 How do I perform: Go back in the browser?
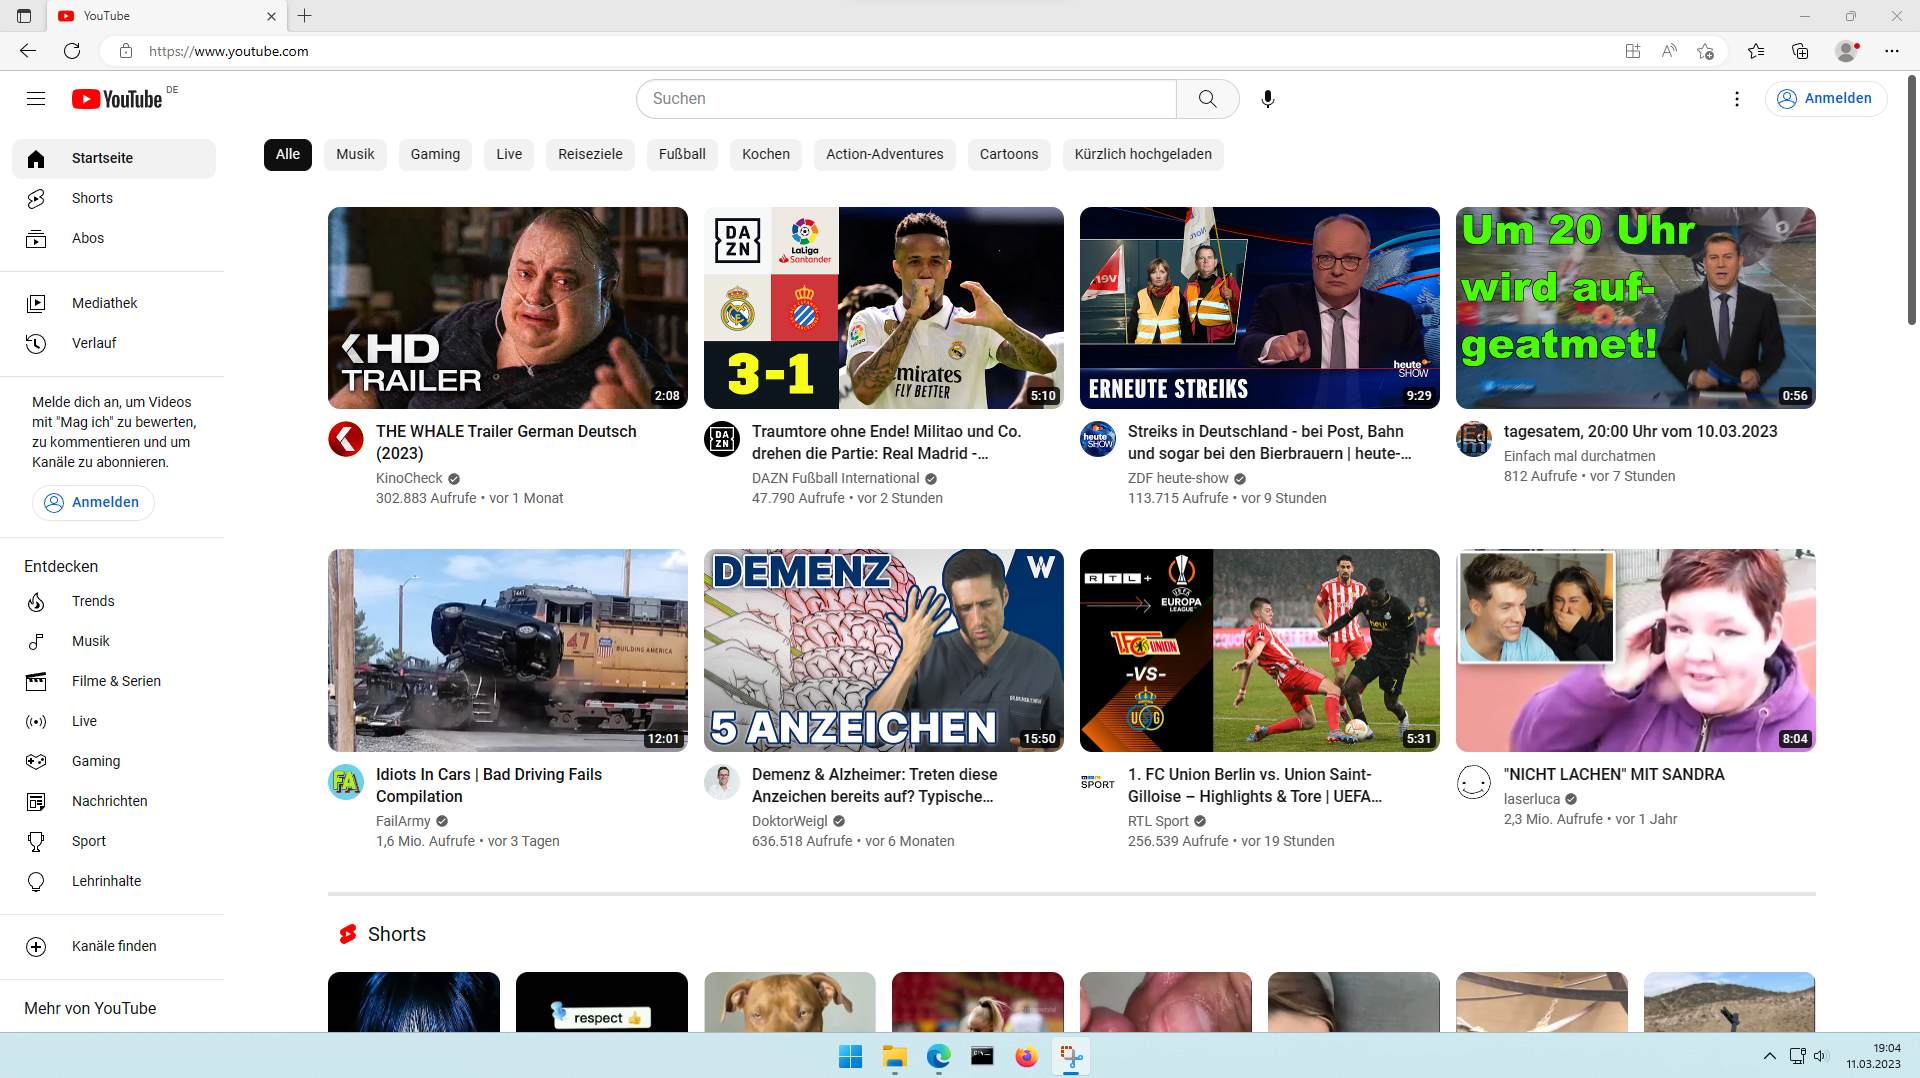pos(28,51)
